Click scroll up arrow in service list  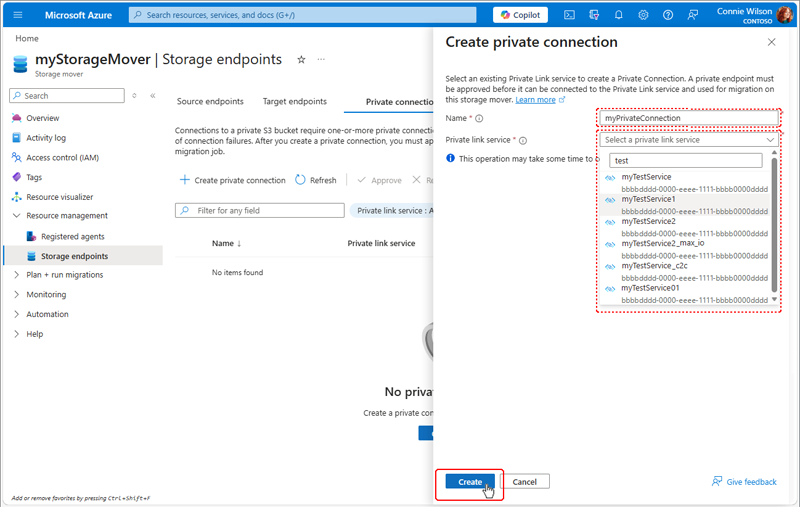[x=774, y=153]
